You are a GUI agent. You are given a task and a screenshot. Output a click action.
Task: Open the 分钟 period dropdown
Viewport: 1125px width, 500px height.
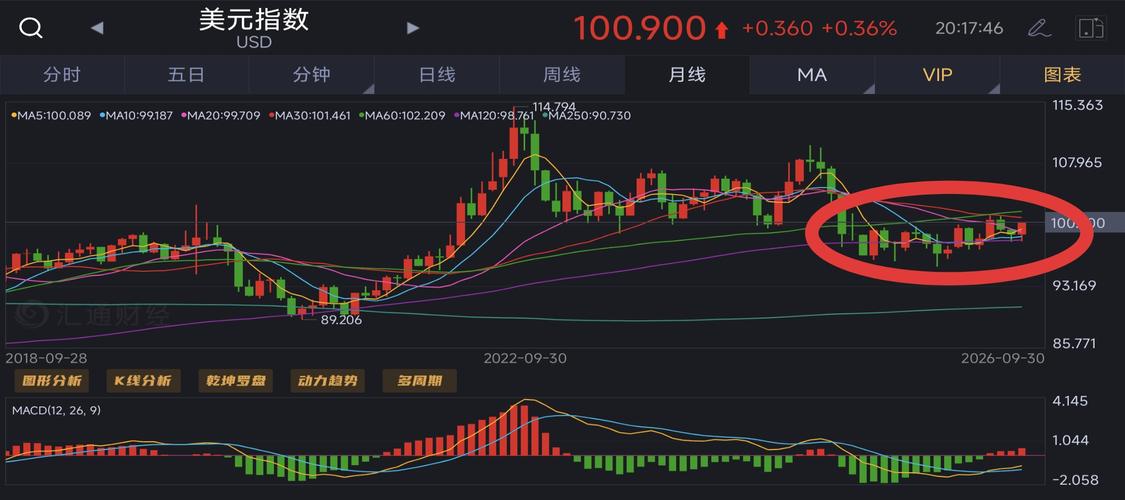click(311, 75)
